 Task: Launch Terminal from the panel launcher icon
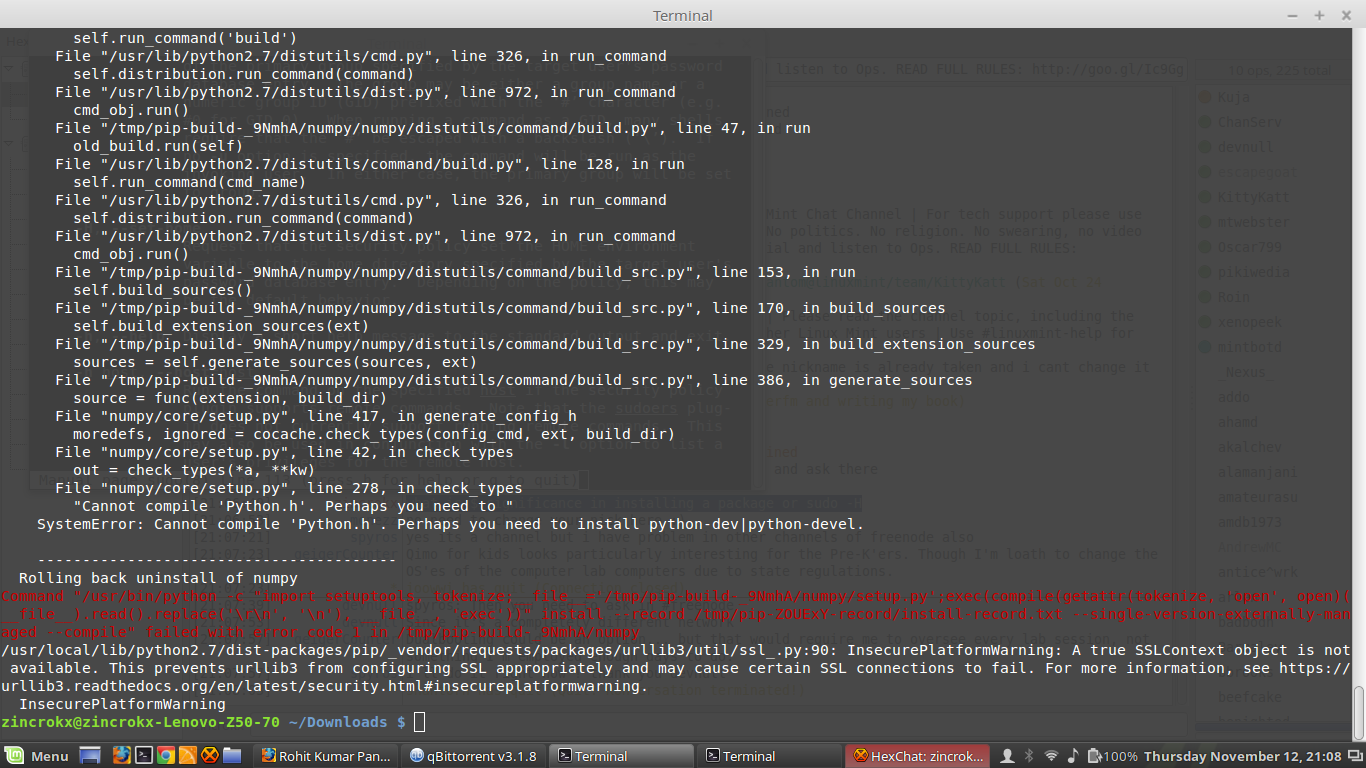coord(143,756)
